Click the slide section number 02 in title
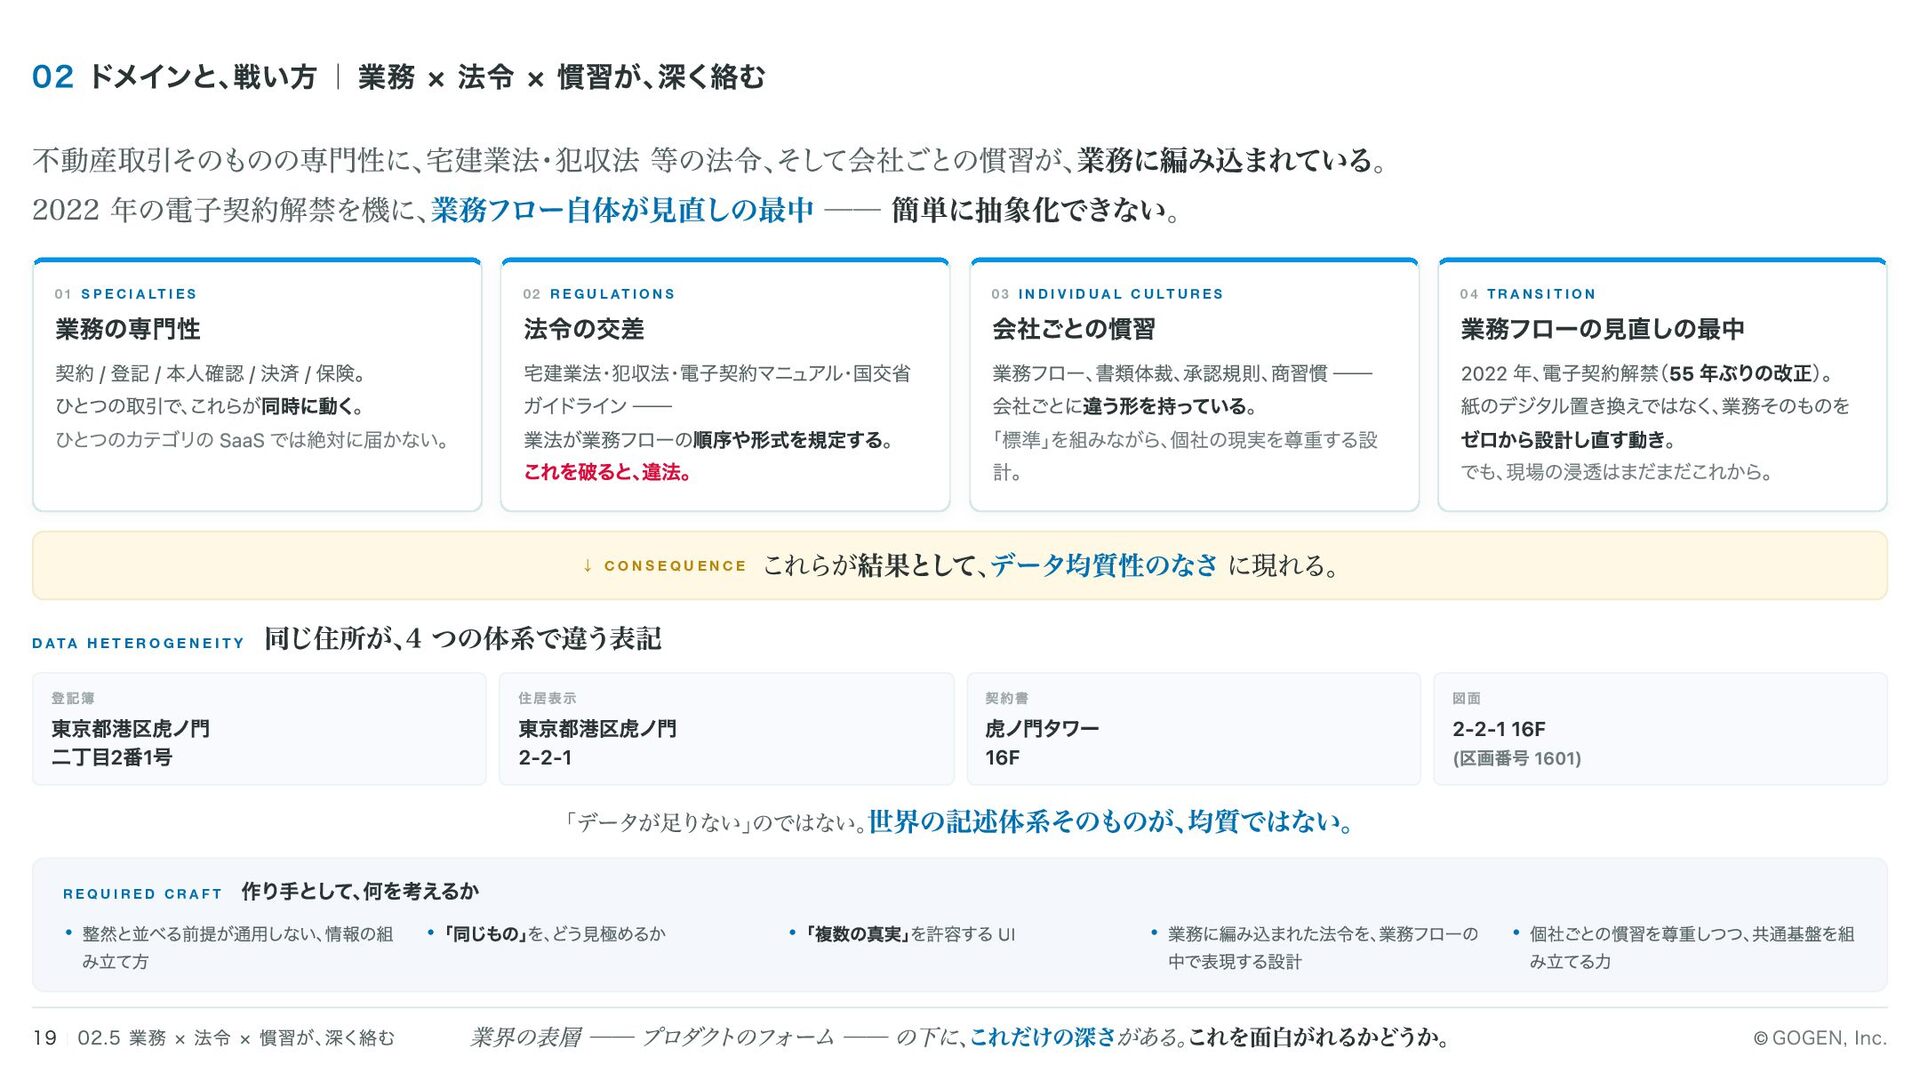Viewport: 1920px width, 1081px height. (52, 77)
